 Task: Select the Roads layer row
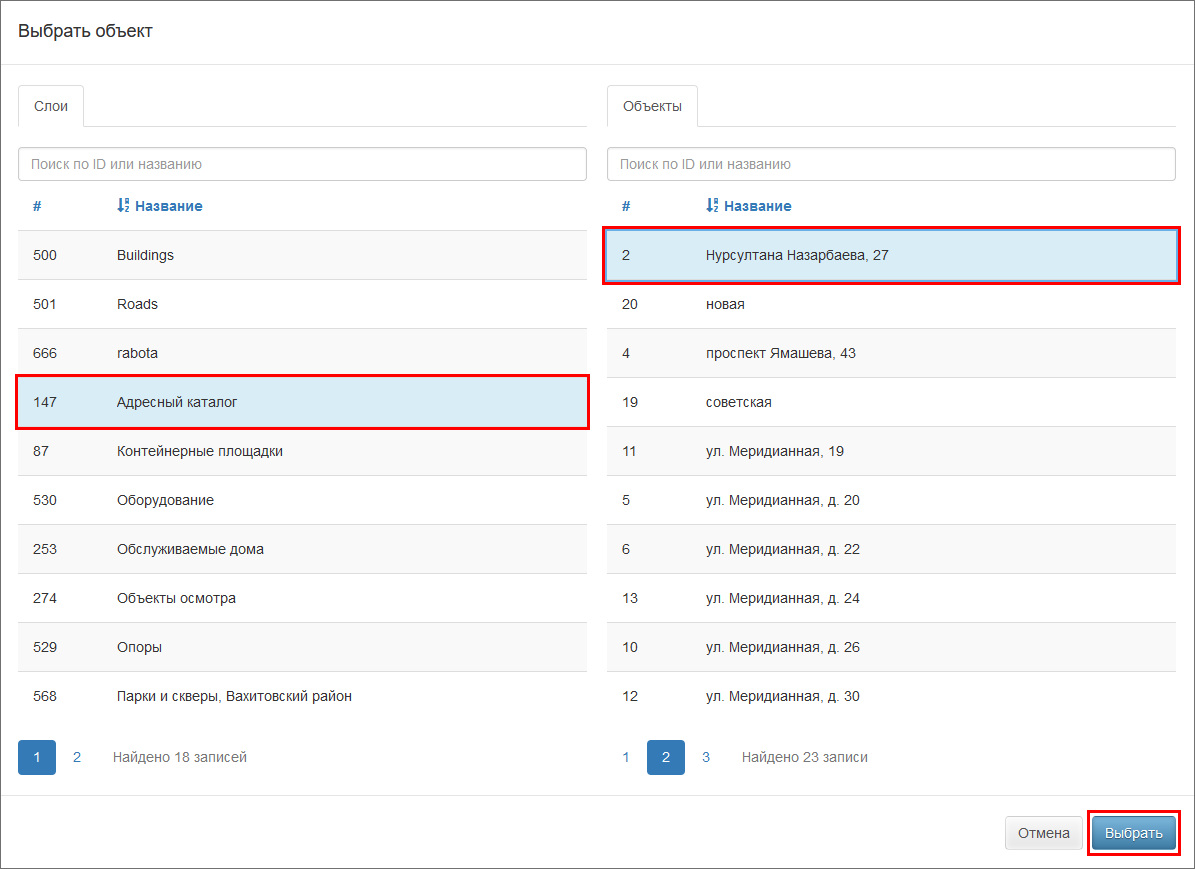coord(302,304)
